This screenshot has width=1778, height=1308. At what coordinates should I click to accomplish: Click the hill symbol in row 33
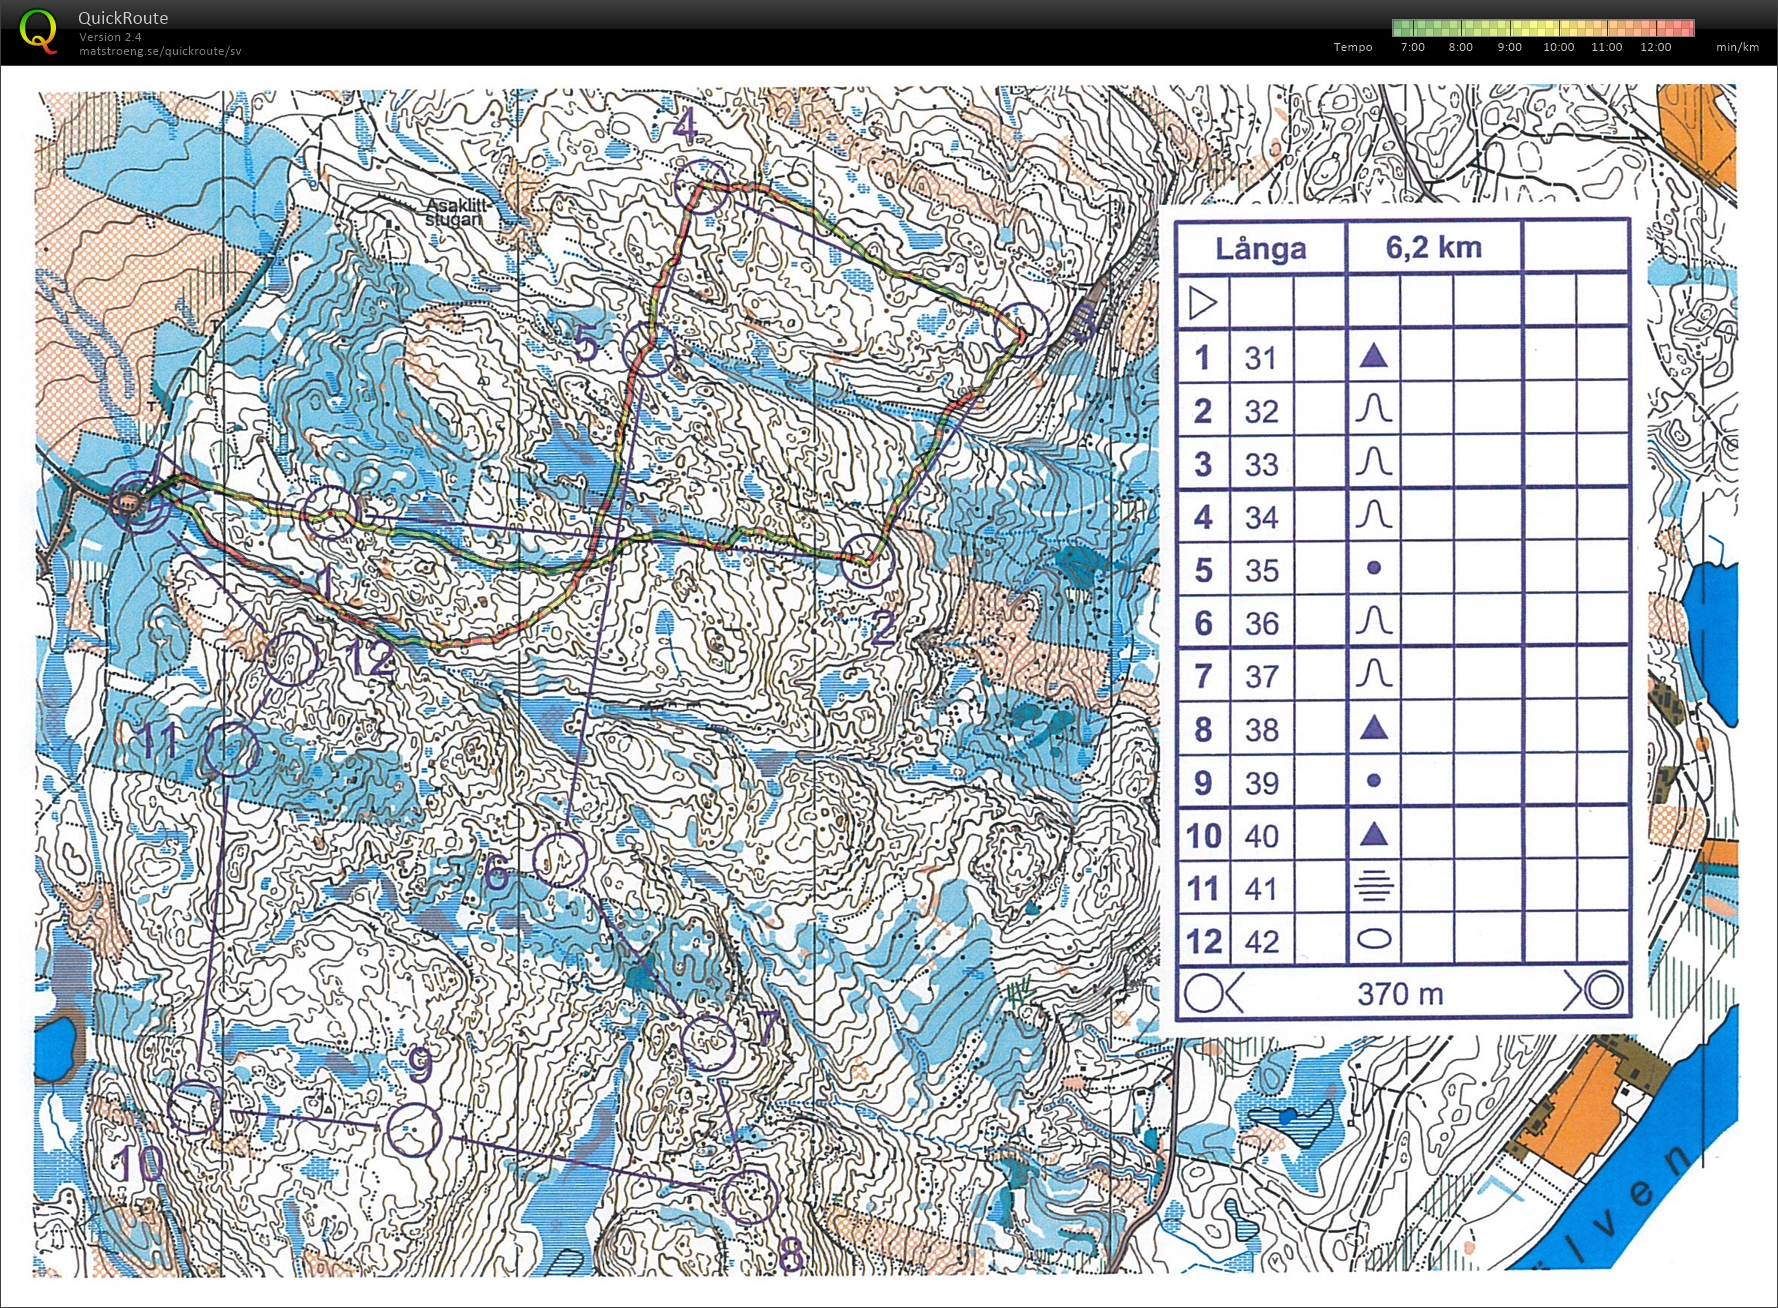click(x=1374, y=461)
